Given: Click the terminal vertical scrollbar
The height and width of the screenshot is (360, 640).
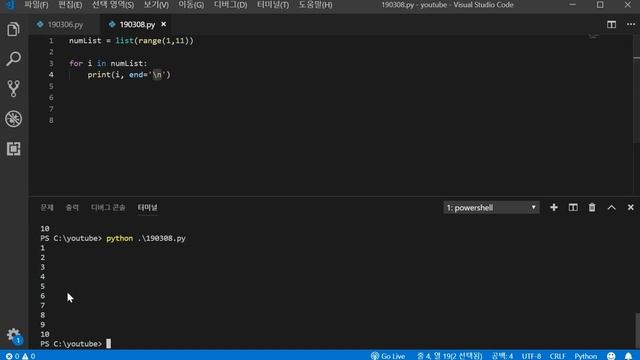Looking at the screenshot, I should point(637,330).
